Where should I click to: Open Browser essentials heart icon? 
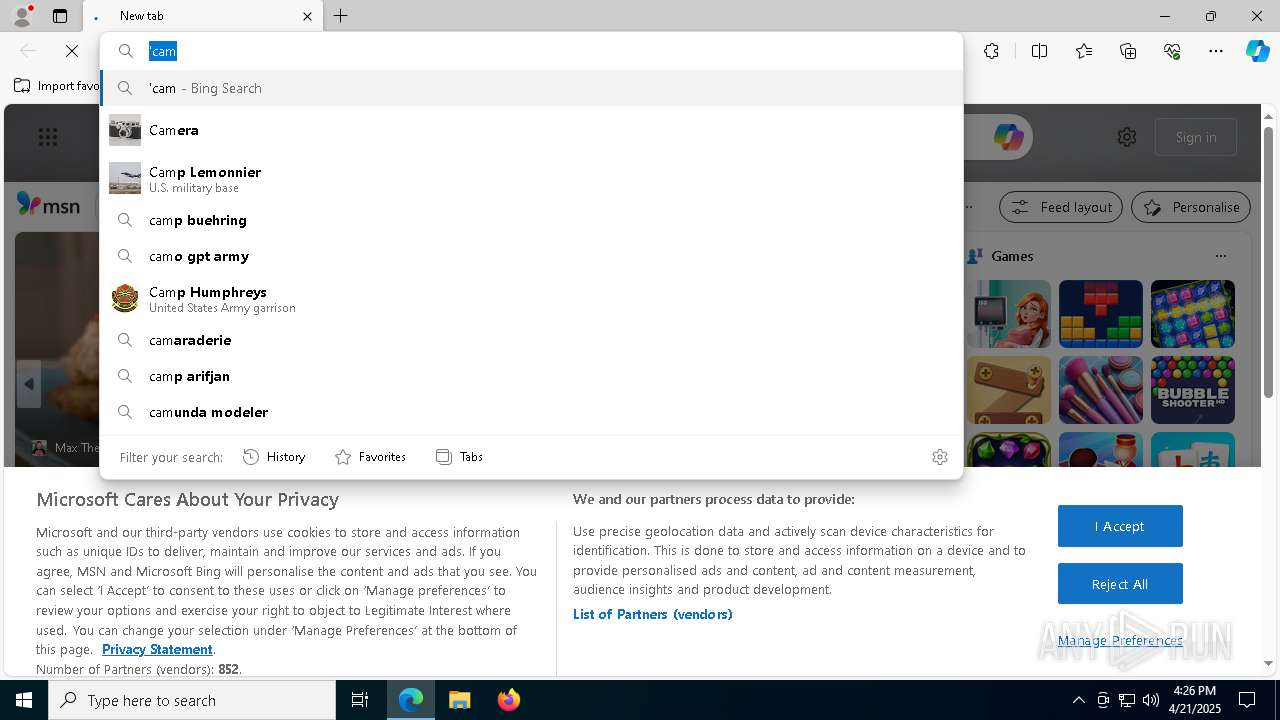(1172, 51)
